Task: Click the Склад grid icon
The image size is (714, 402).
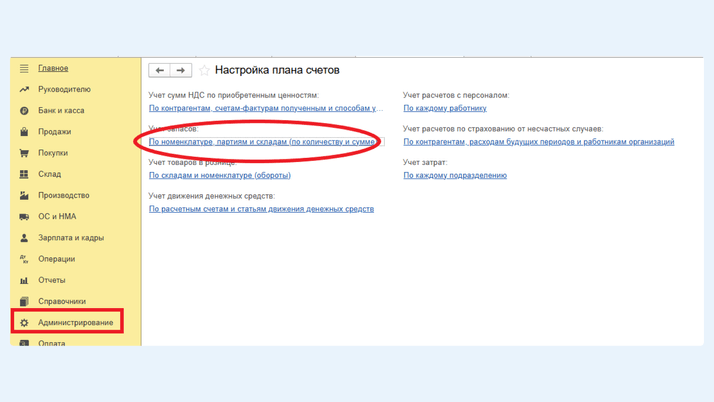Action: click(24, 174)
